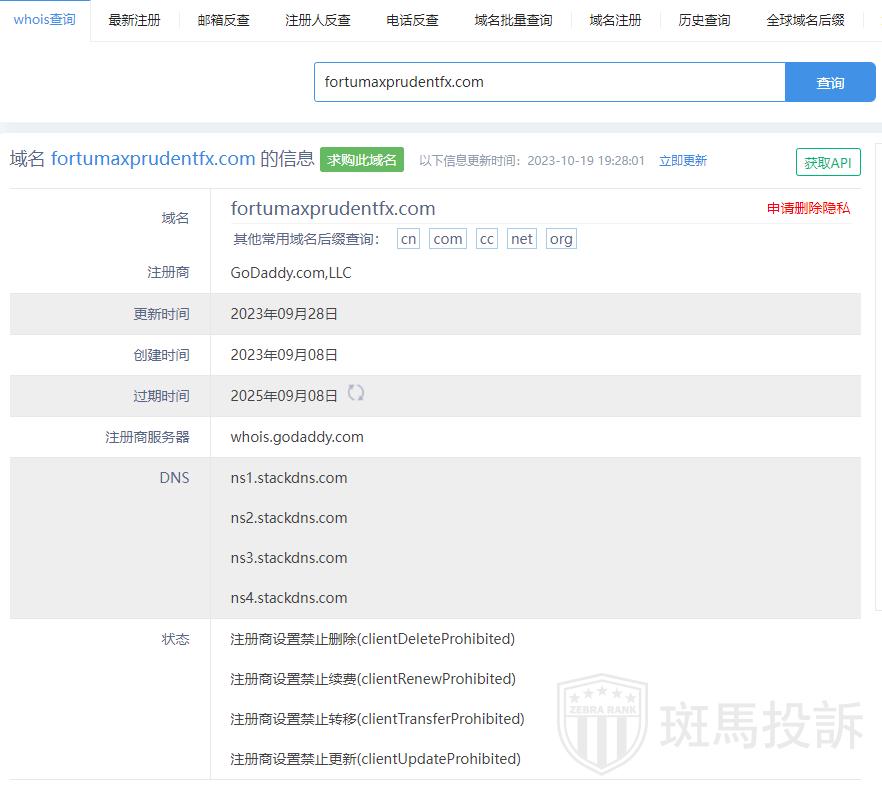Open 域名批量查询 tab
The width and height of the screenshot is (882, 787).
pos(512,20)
